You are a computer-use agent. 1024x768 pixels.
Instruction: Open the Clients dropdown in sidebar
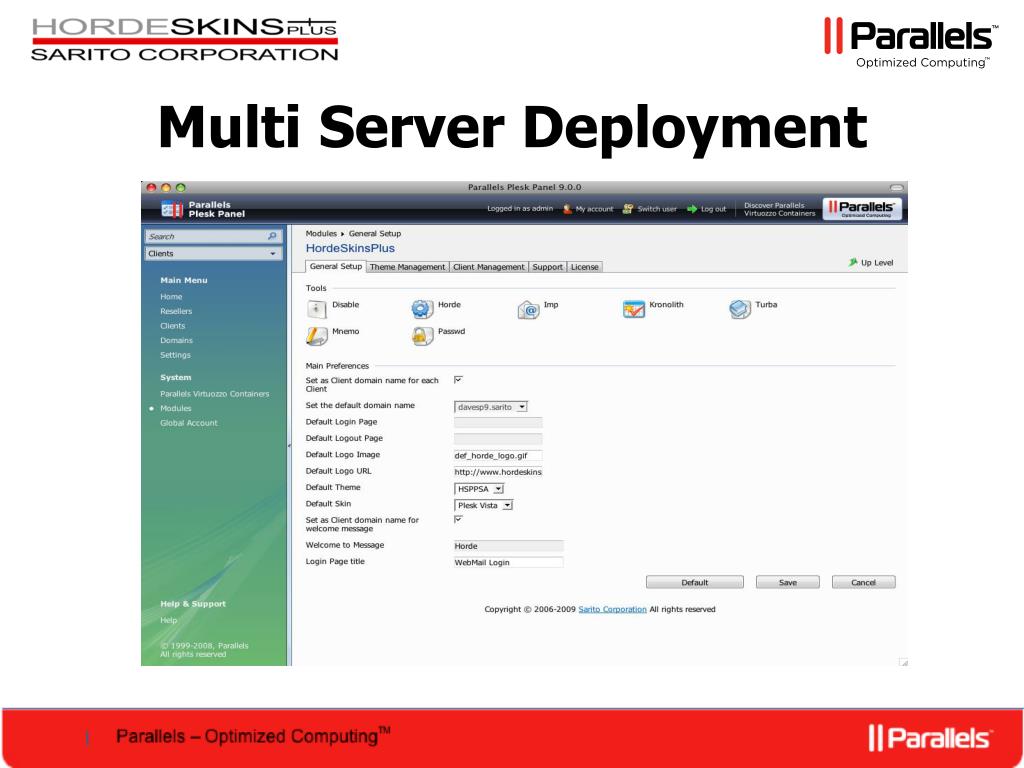pos(214,253)
